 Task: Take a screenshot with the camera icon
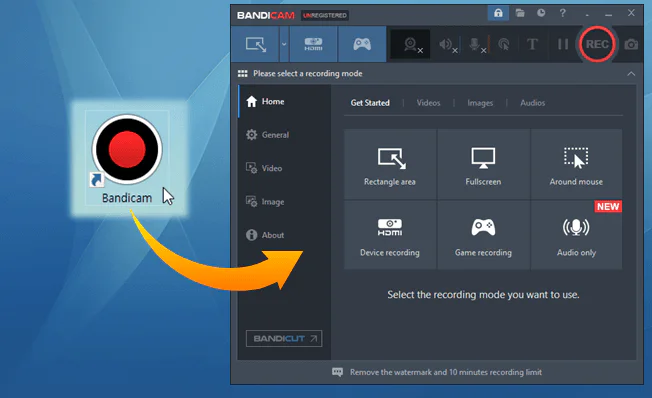click(x=631, y=44)
